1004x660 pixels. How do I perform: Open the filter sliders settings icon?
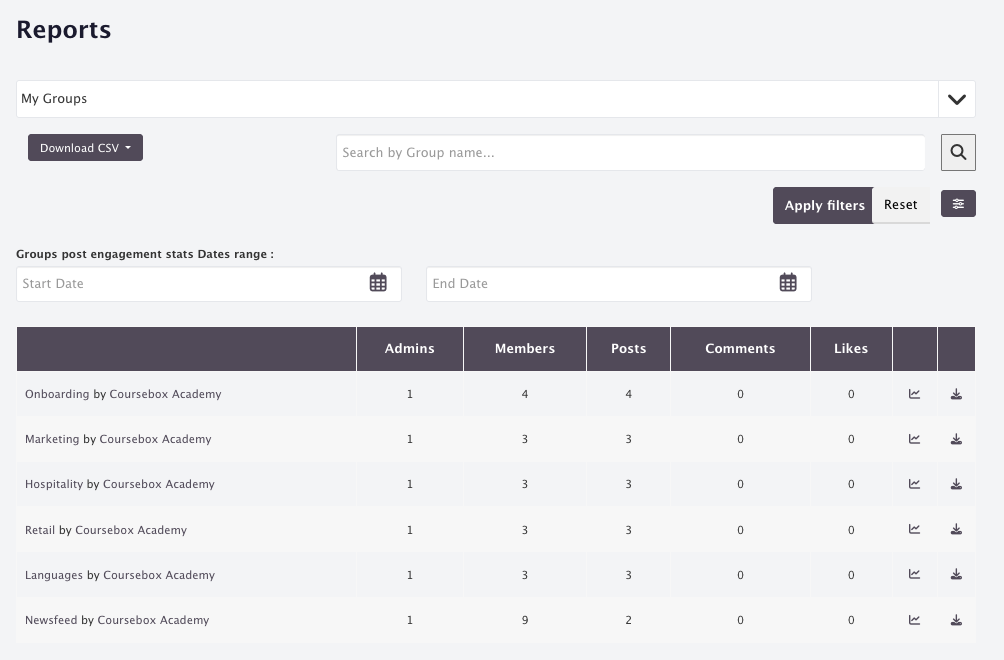pyautogui.click(x=958, y=204)
